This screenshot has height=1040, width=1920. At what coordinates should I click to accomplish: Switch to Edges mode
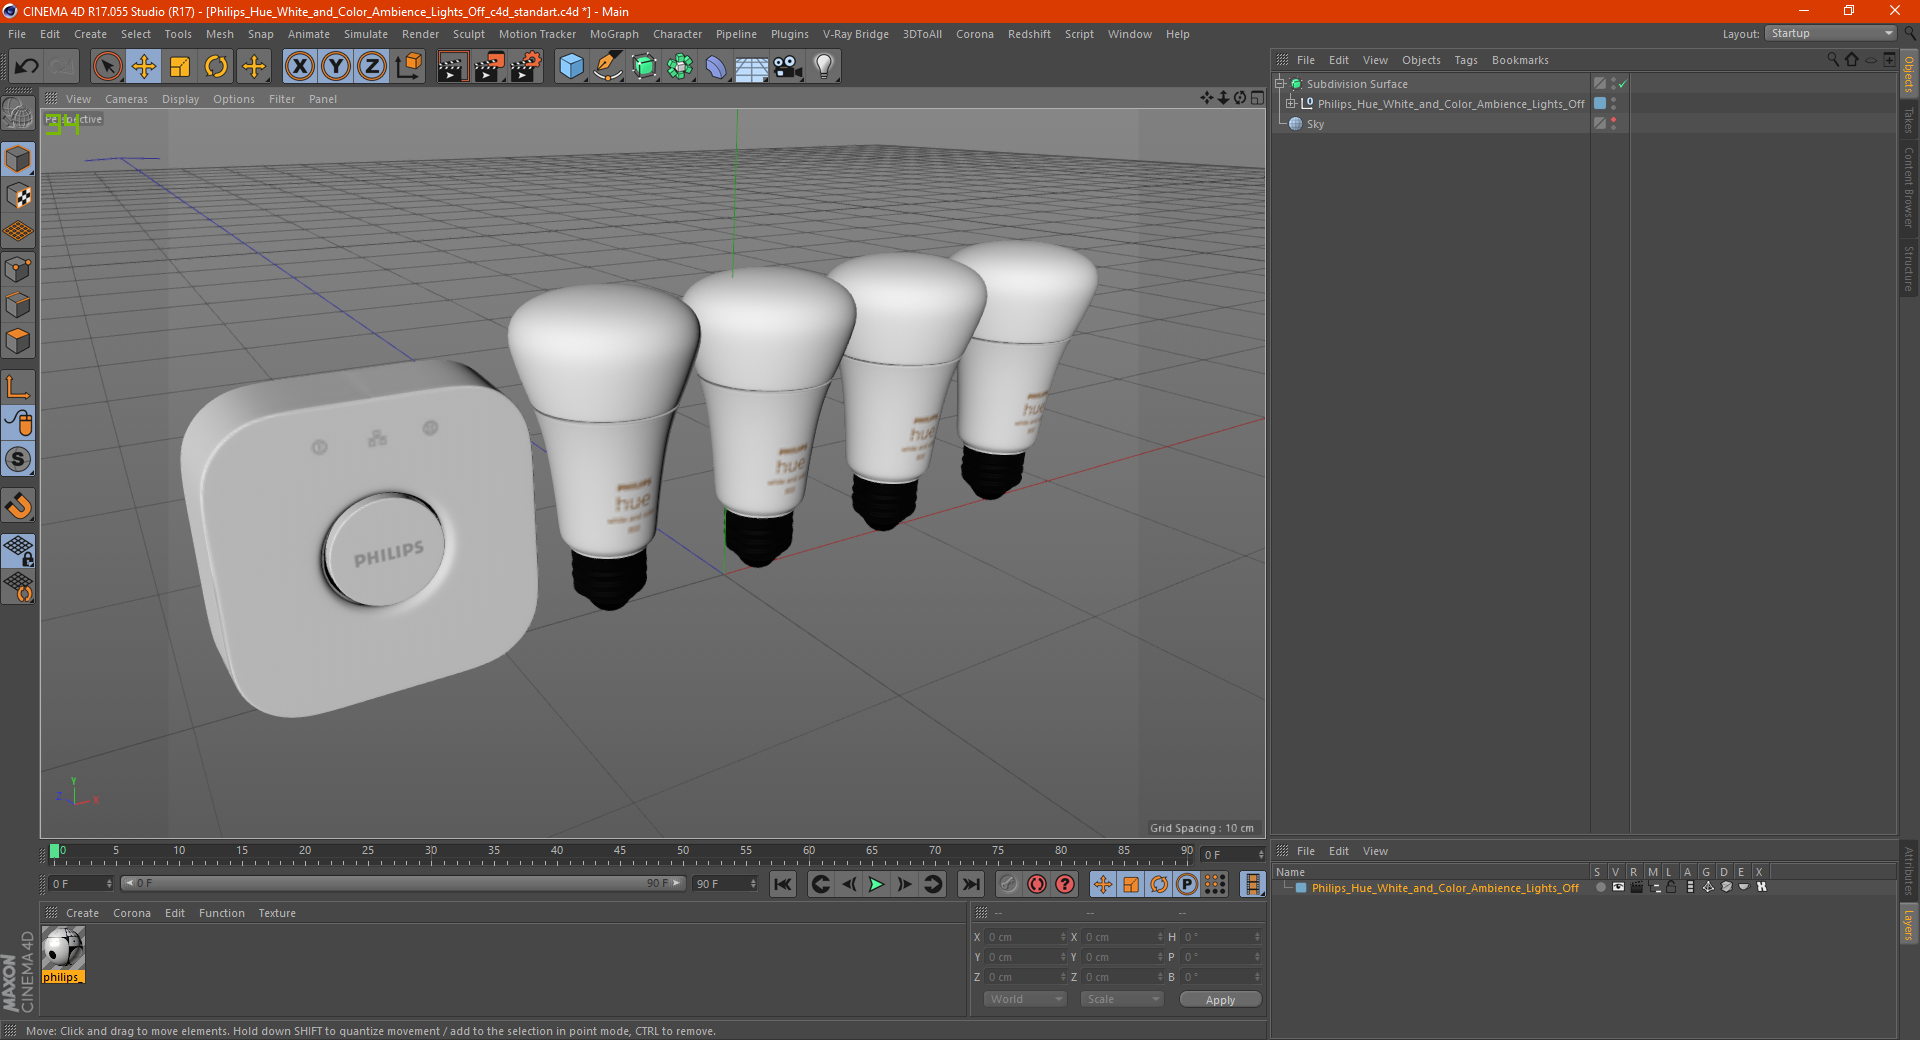(x=18, y=304)
